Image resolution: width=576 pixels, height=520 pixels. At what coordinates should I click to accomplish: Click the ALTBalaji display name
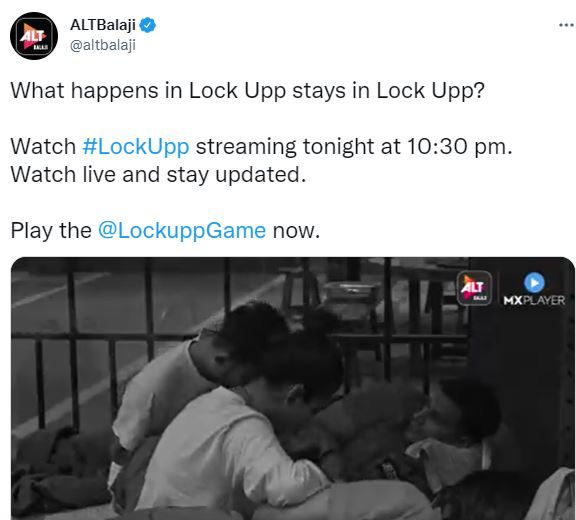click(103, 25)
